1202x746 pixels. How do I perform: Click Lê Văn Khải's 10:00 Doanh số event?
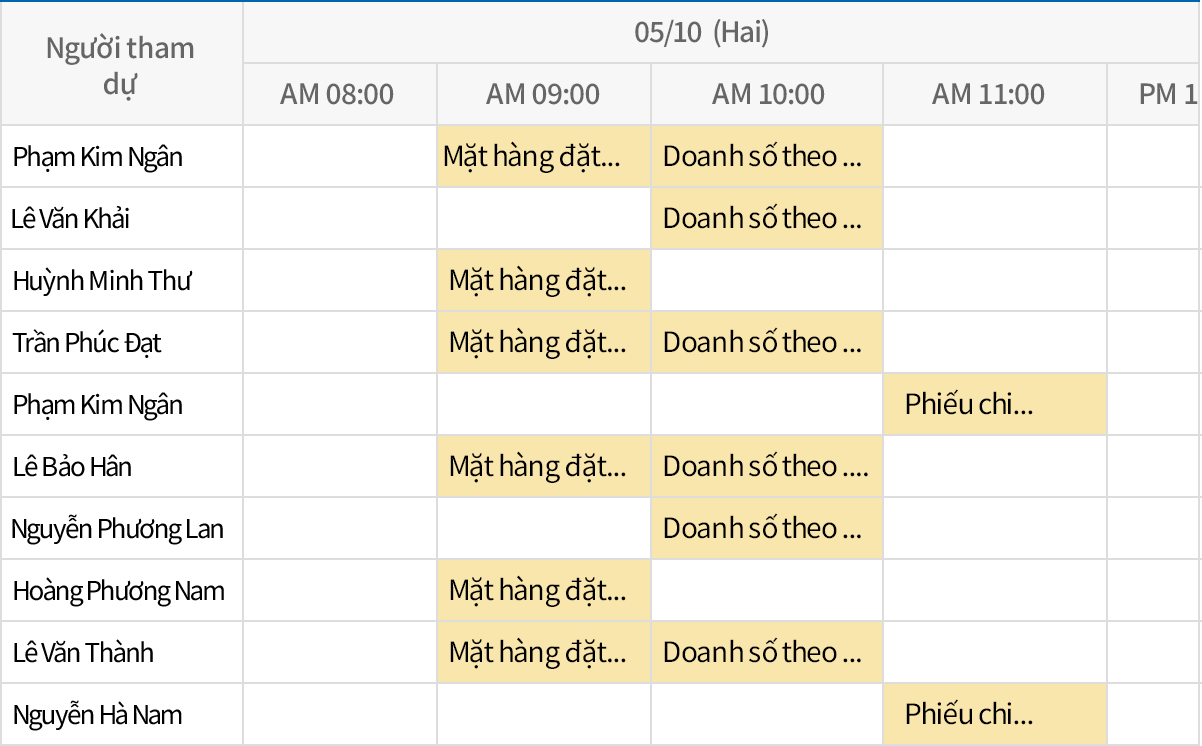(x=766, y=218)
